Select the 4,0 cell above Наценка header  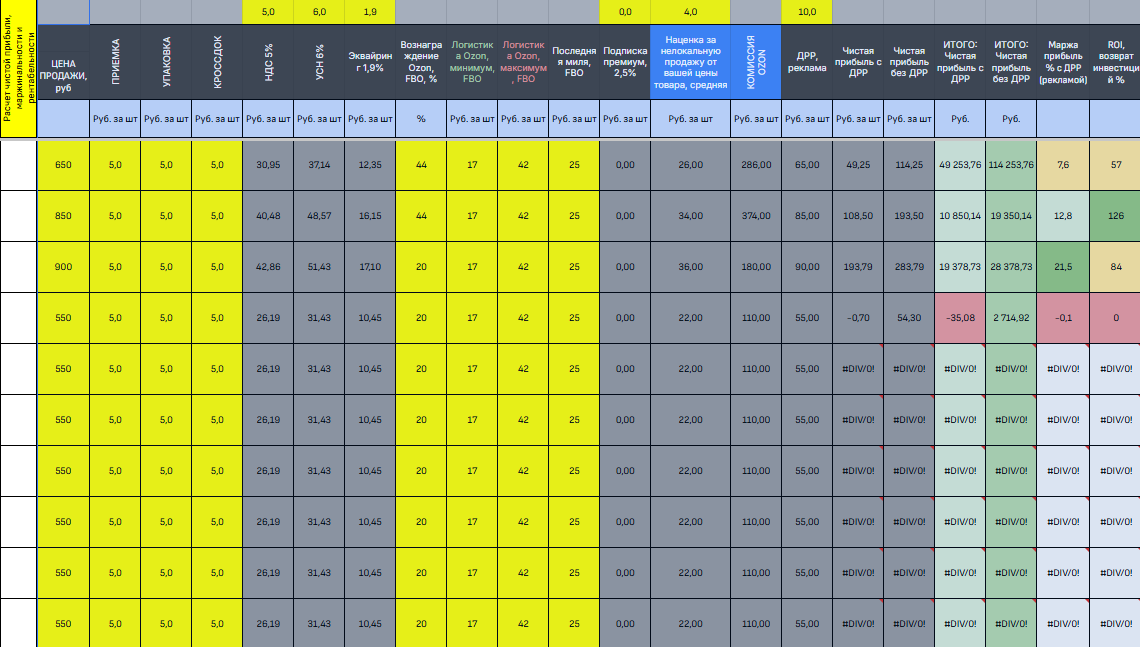pyautogui.click(x=690, y=12)
